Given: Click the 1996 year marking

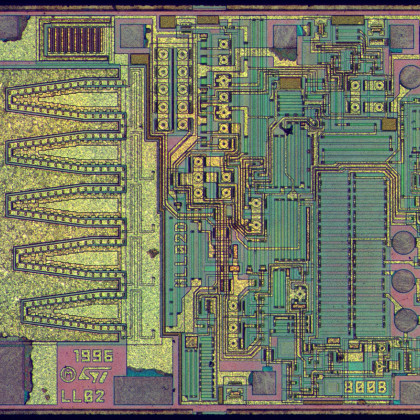Looking at the screenshot, I should tap(93, 356).
